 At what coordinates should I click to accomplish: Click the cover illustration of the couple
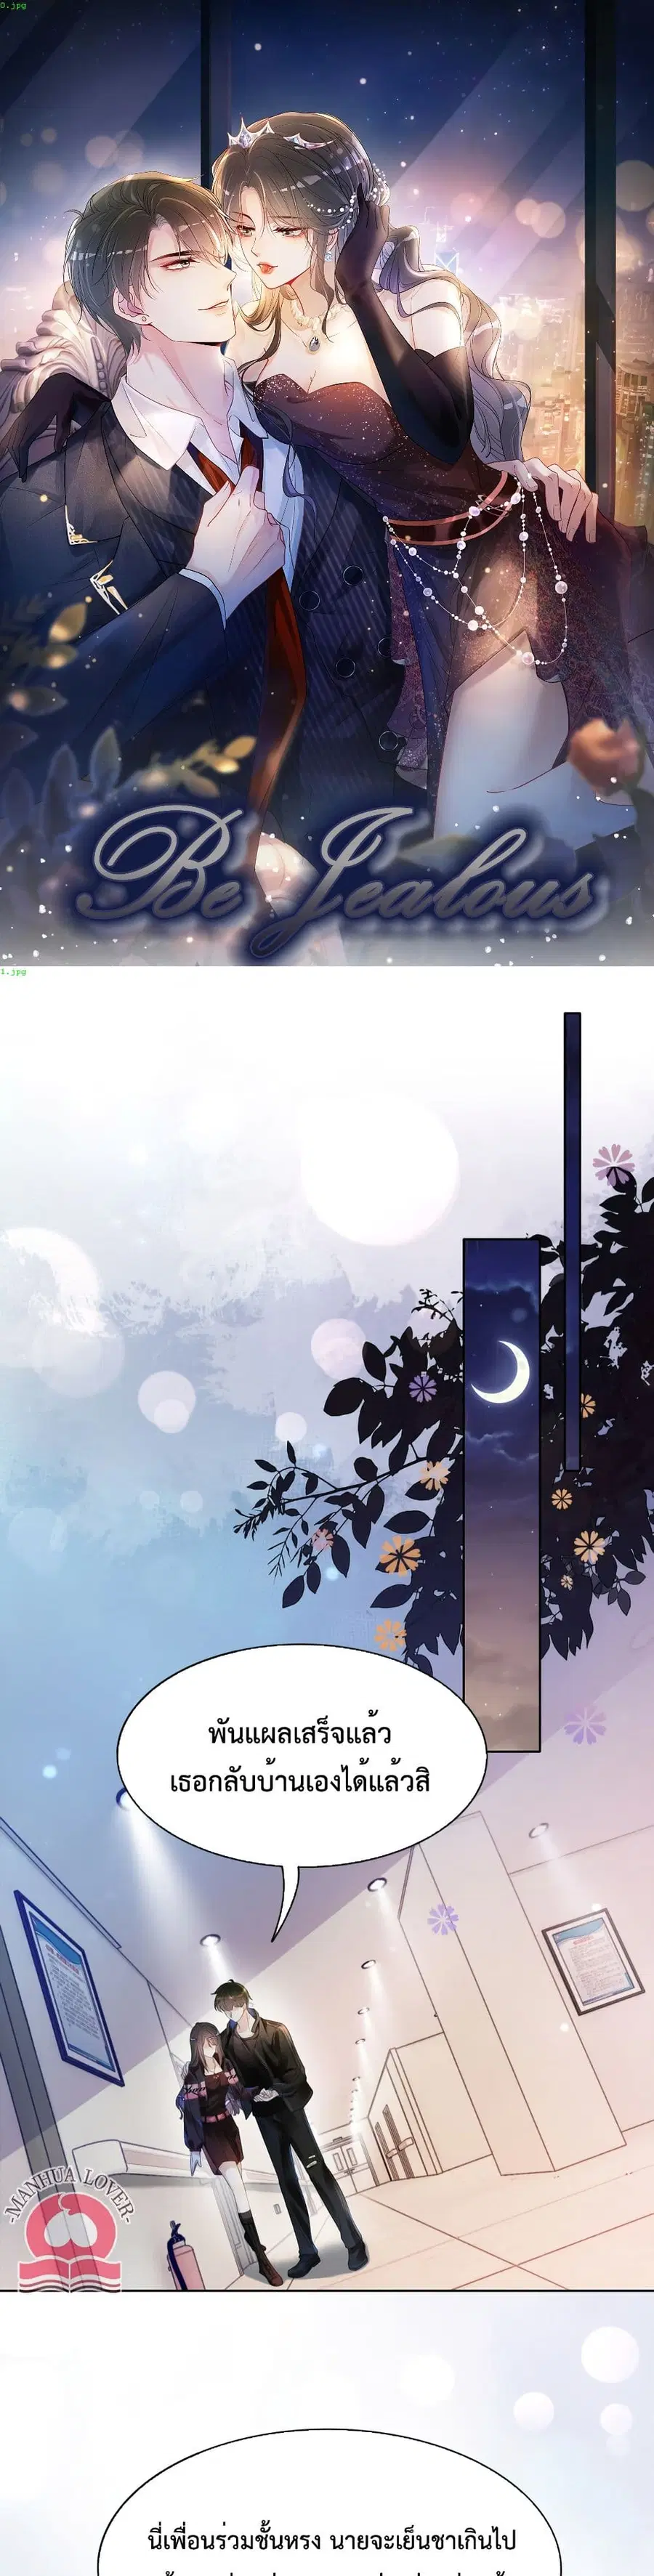pyautogui.click(x=327, y=483)
